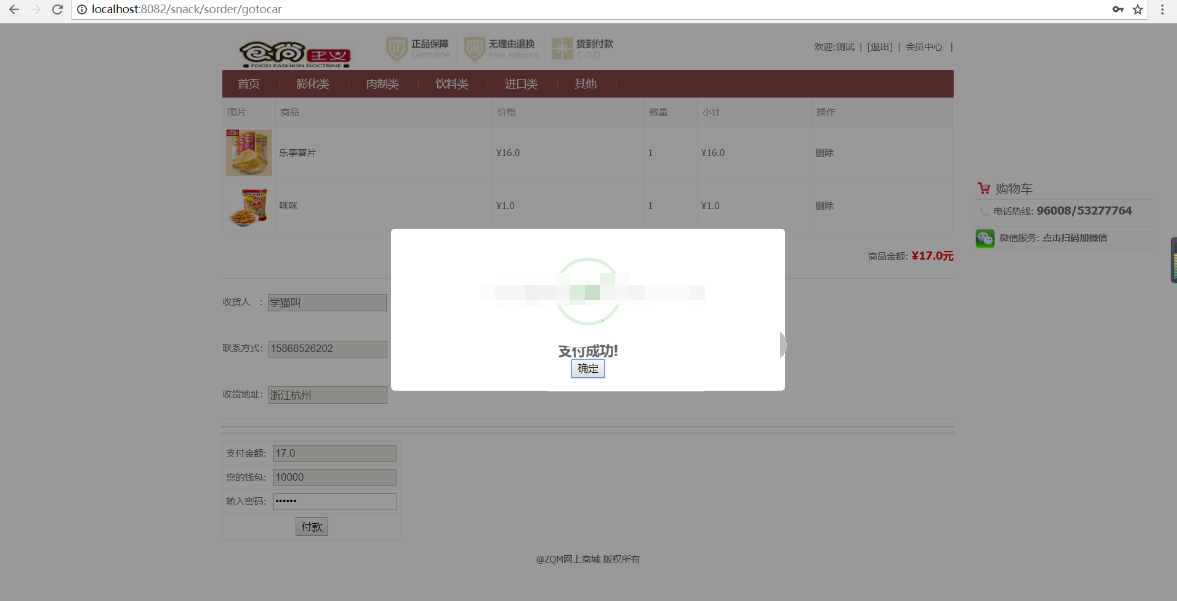Screen dimensions: 1177x601
Task: Open the 饮料类 category tab
Action: (452, 84)
